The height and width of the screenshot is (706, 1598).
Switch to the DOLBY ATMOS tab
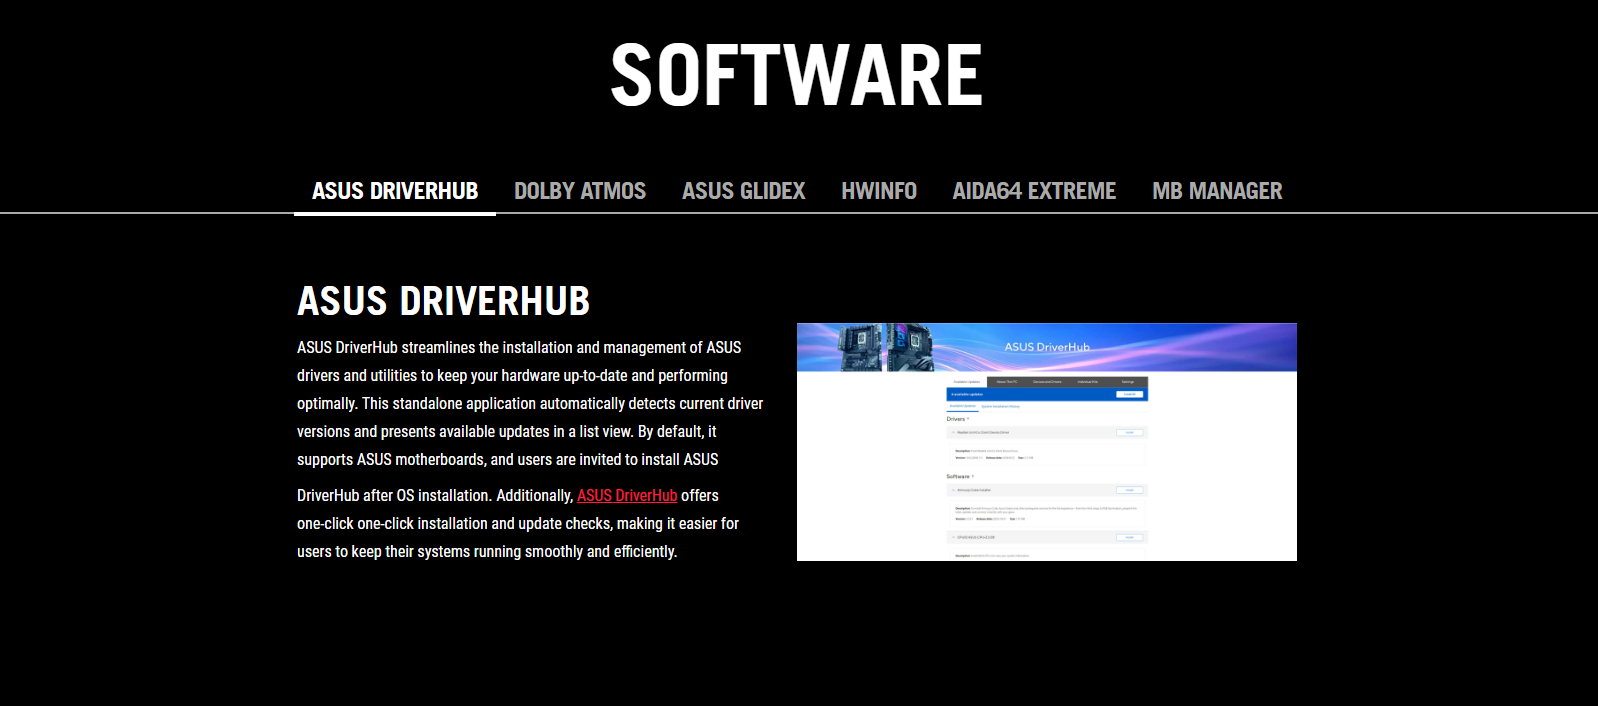580,191
